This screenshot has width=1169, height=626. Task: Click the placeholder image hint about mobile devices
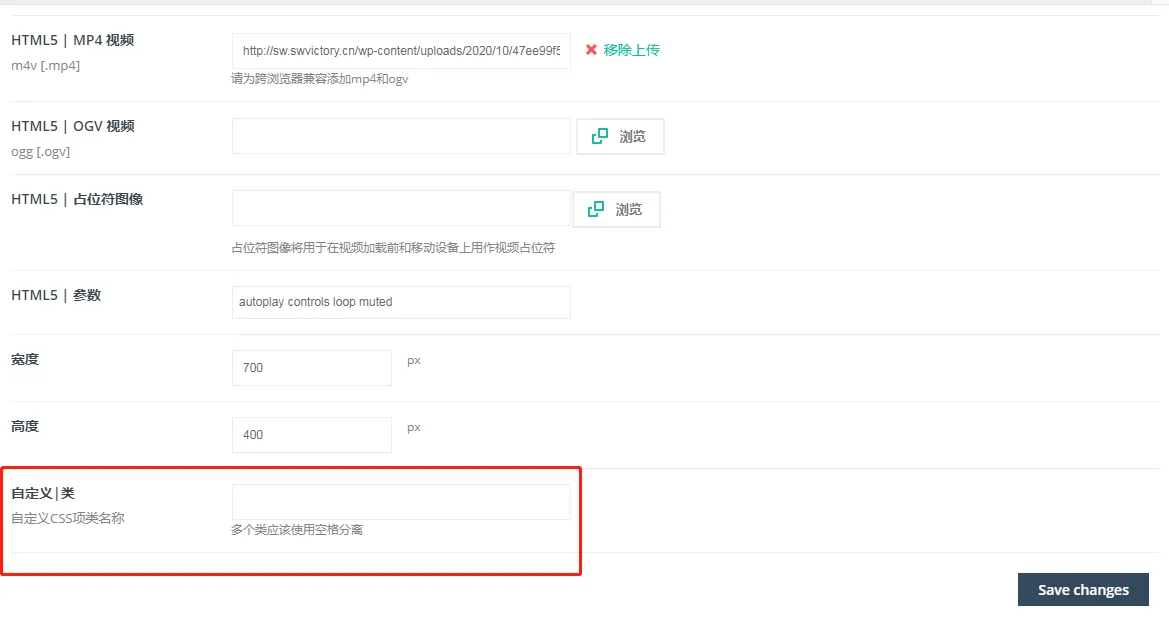pyautogui.click(x=393, y=247)
